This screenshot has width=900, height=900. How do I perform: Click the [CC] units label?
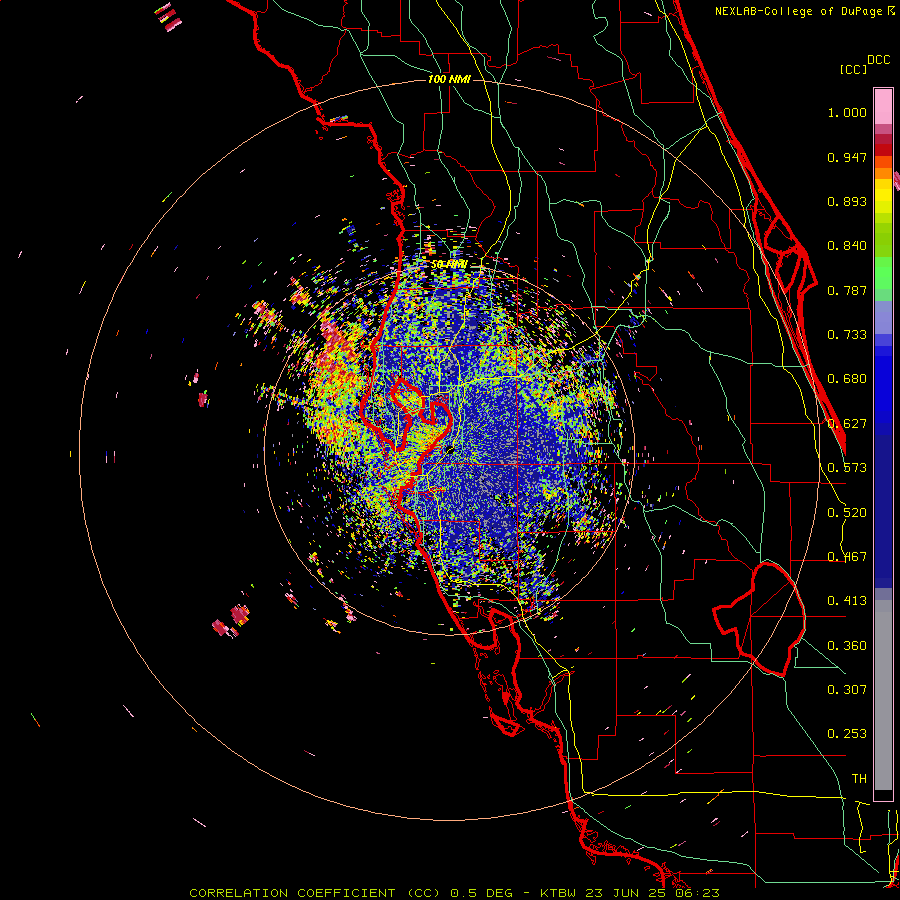click(854, 69)
